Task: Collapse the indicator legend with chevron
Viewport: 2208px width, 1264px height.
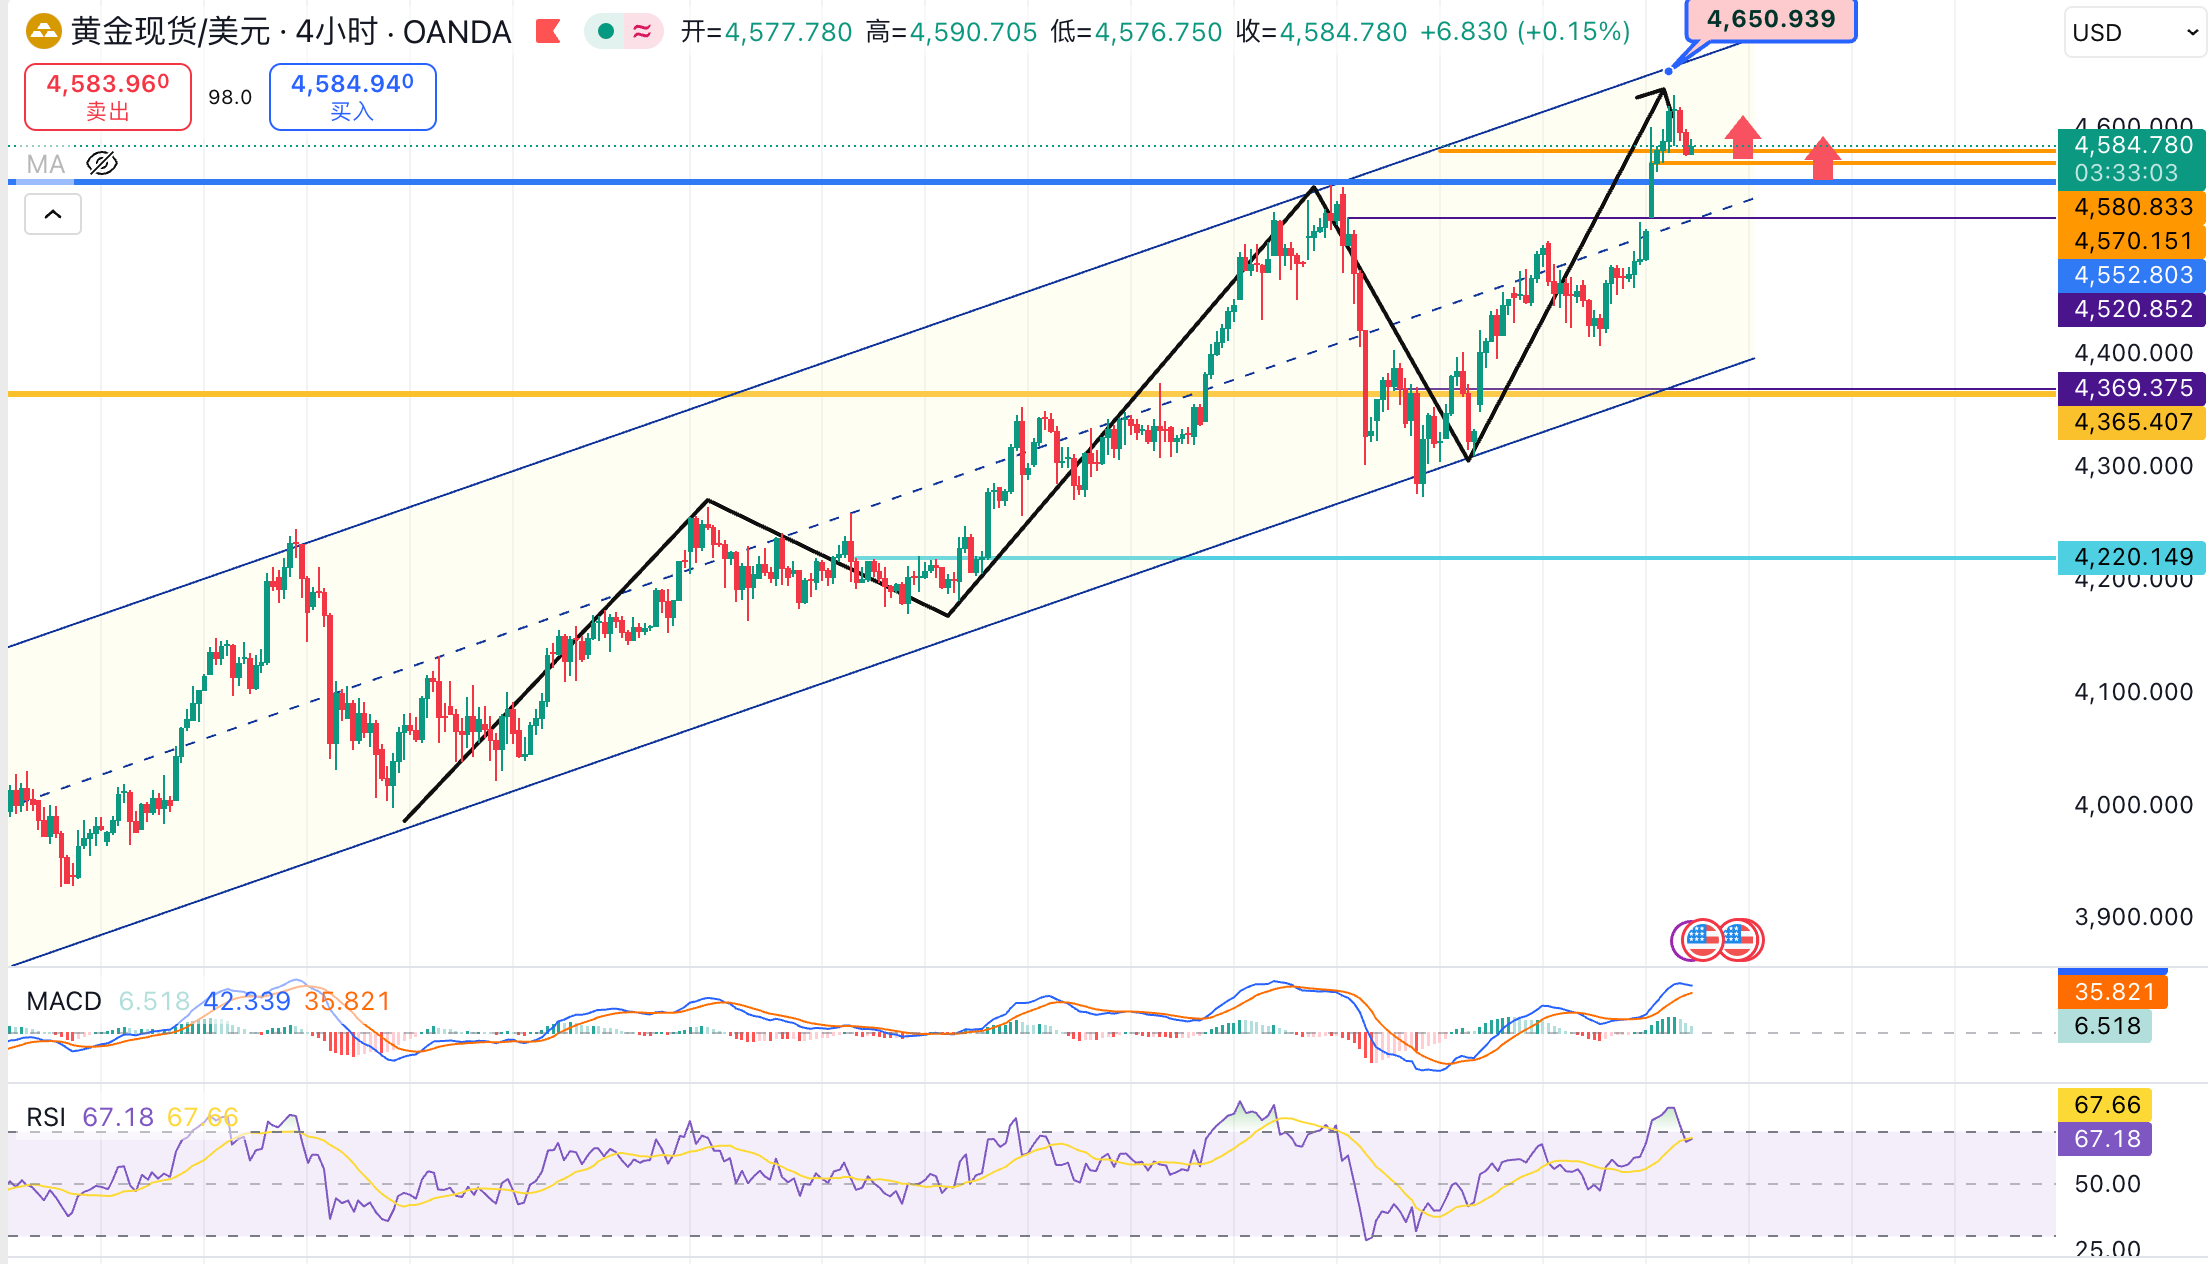Action: point(53,214)
